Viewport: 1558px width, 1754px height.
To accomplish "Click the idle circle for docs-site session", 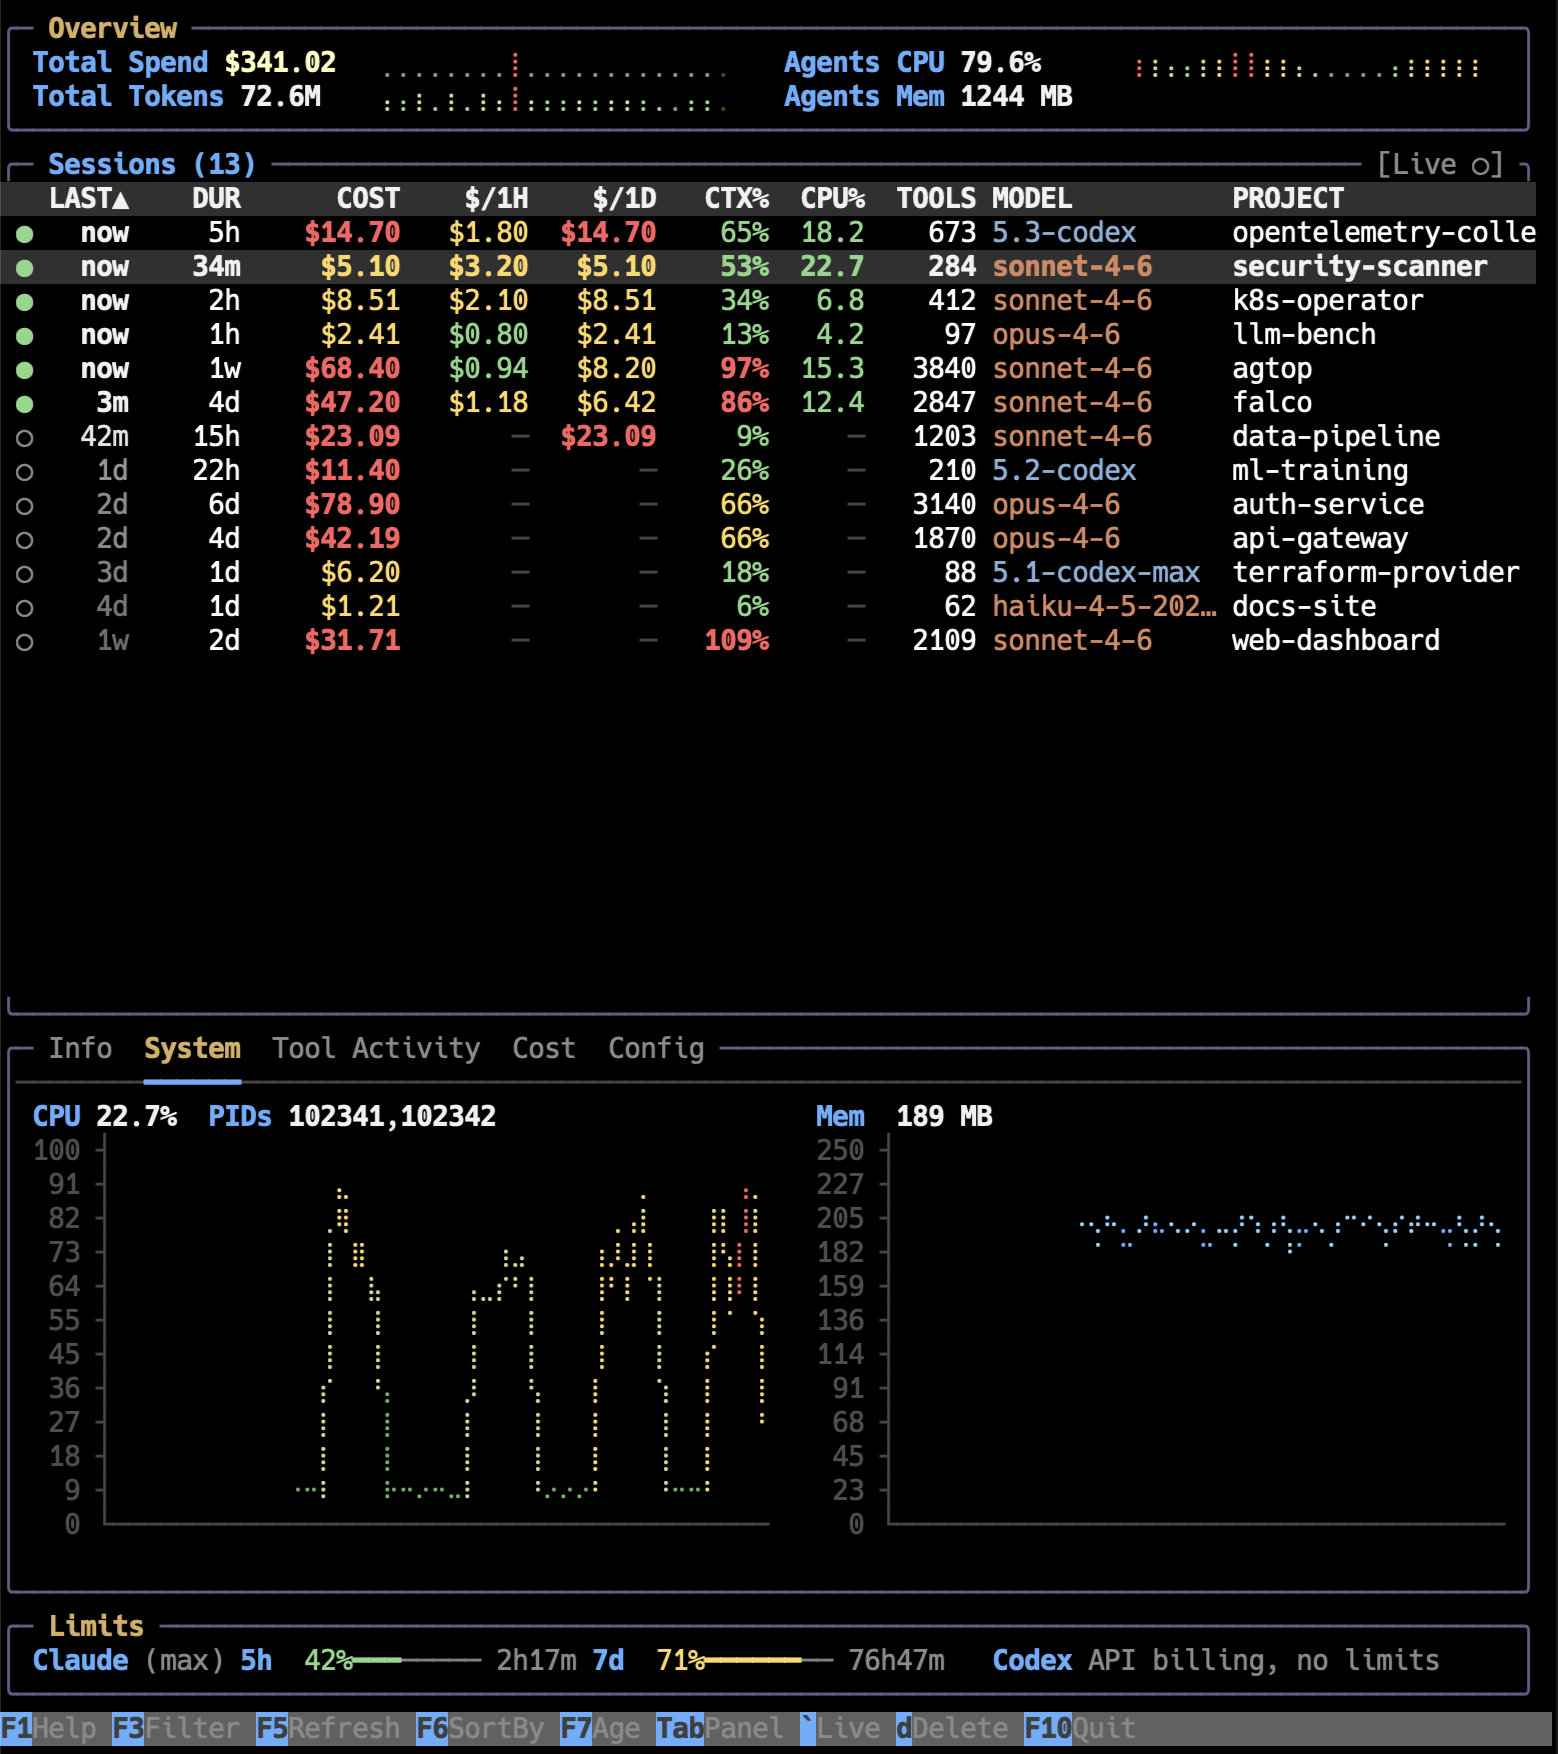I will coord(25,608).
